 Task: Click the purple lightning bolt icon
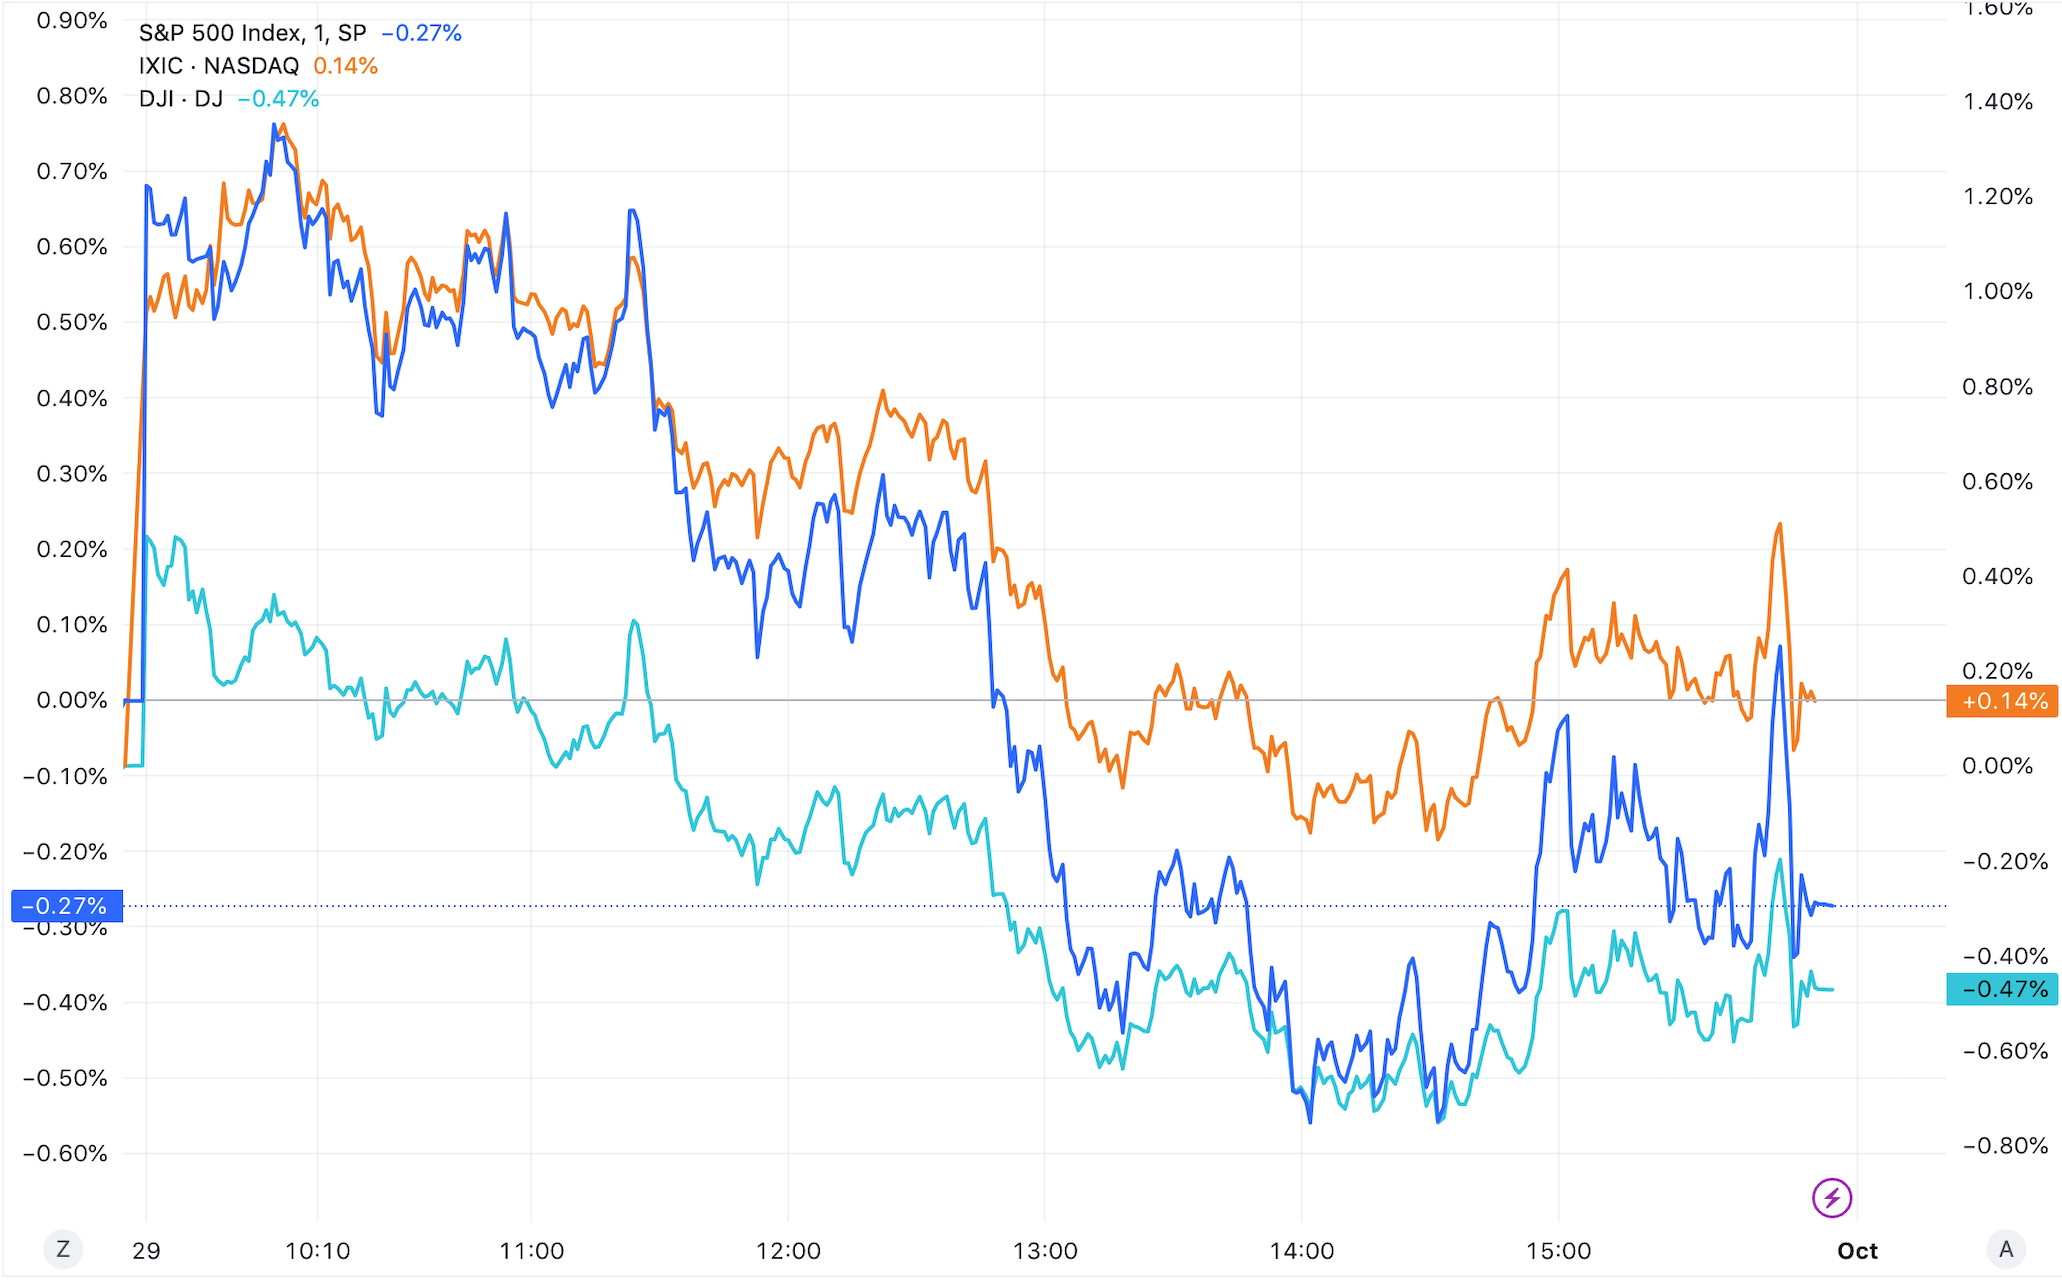[x=1832, y=1197]
